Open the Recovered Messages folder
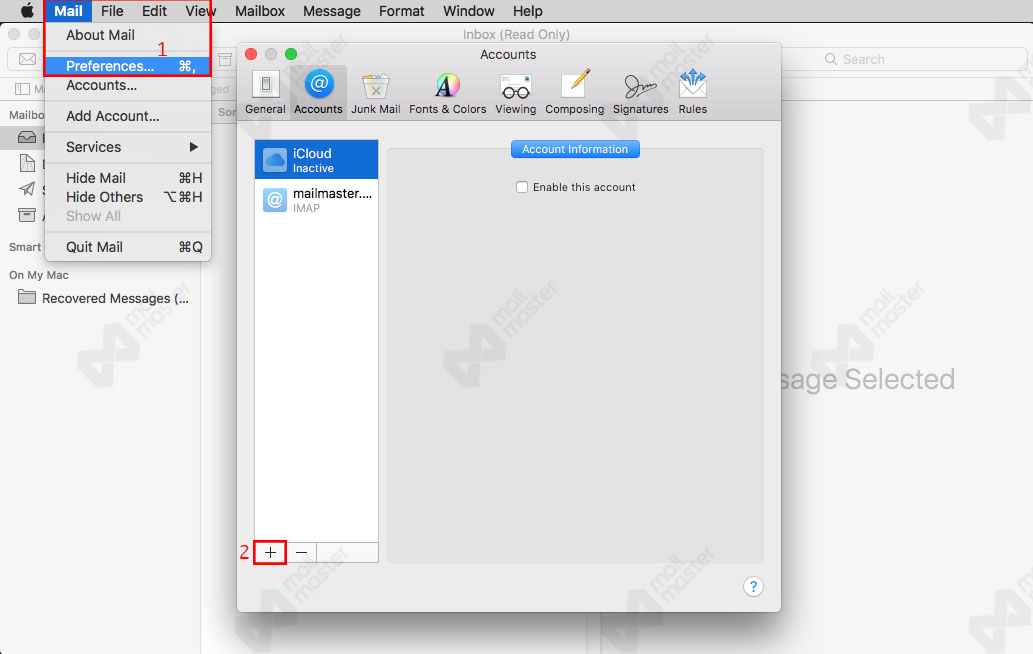1033x654 pixels. tap(103, 298)
